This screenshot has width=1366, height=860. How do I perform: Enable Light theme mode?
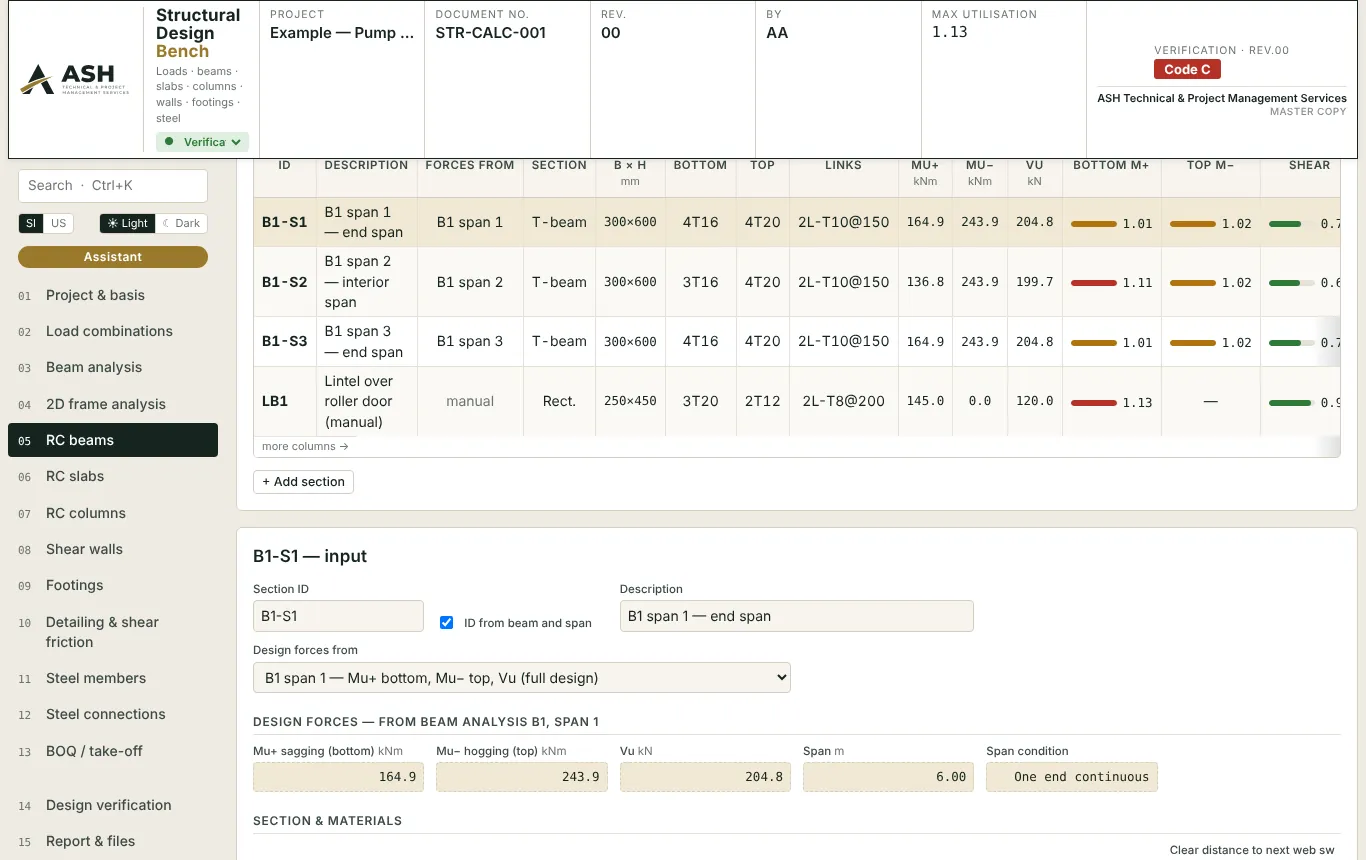click(x=127, y=223)
